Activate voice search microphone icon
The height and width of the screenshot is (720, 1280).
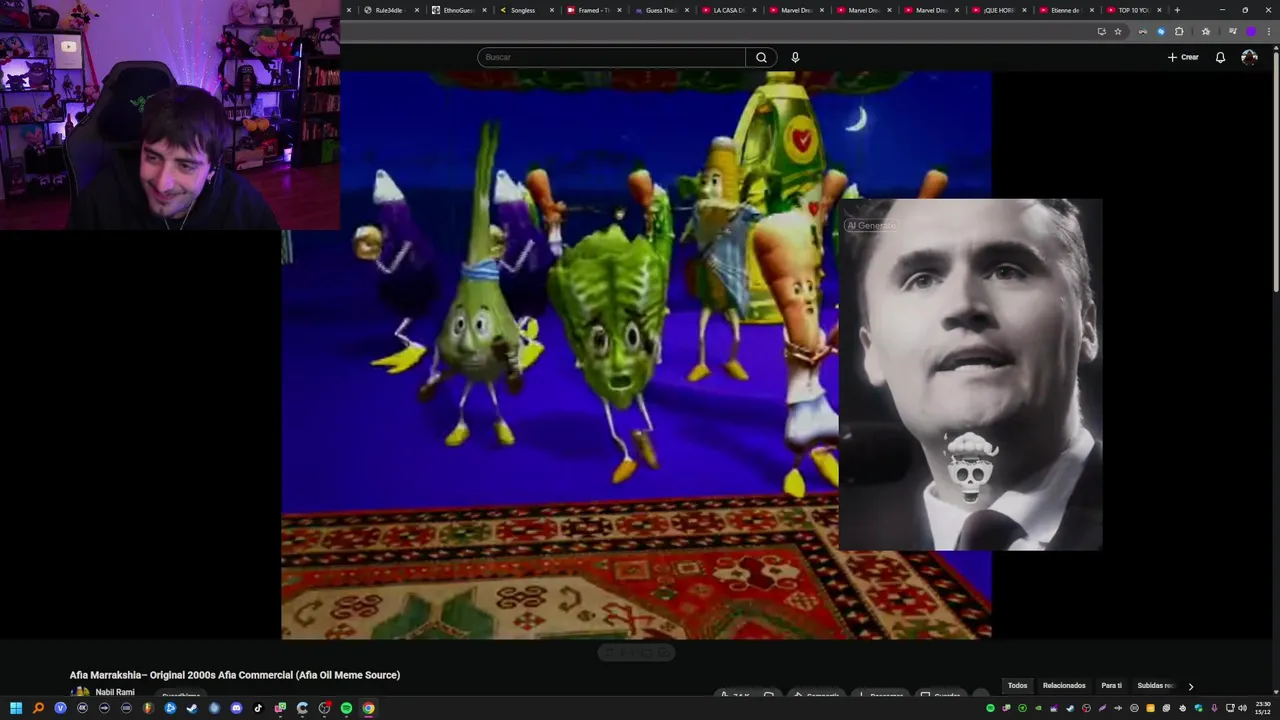(795, 57)
